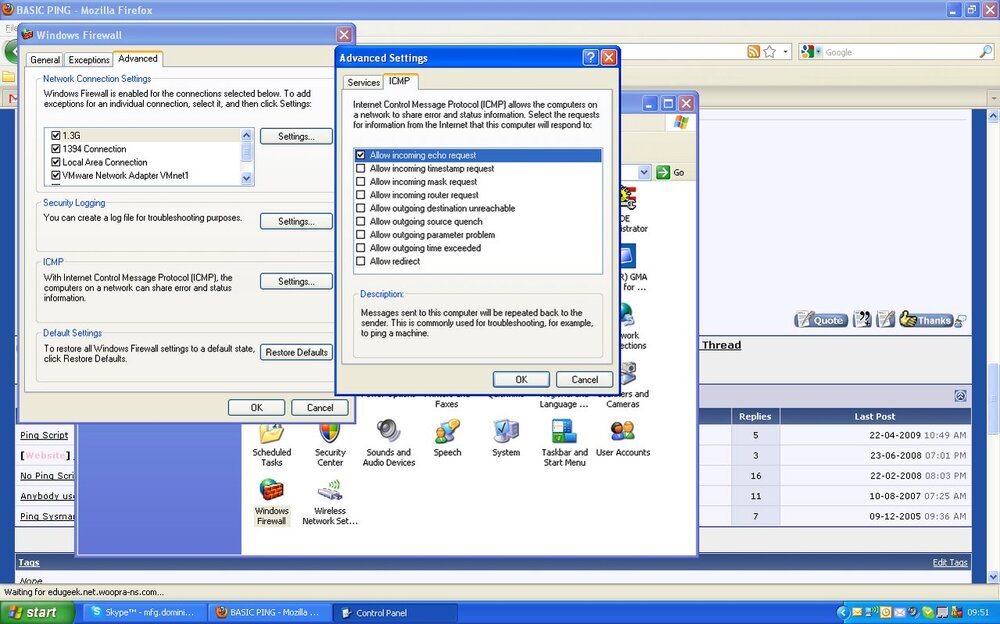Click Cancel in Advanced Settings dialog

[x=584, y=379]
